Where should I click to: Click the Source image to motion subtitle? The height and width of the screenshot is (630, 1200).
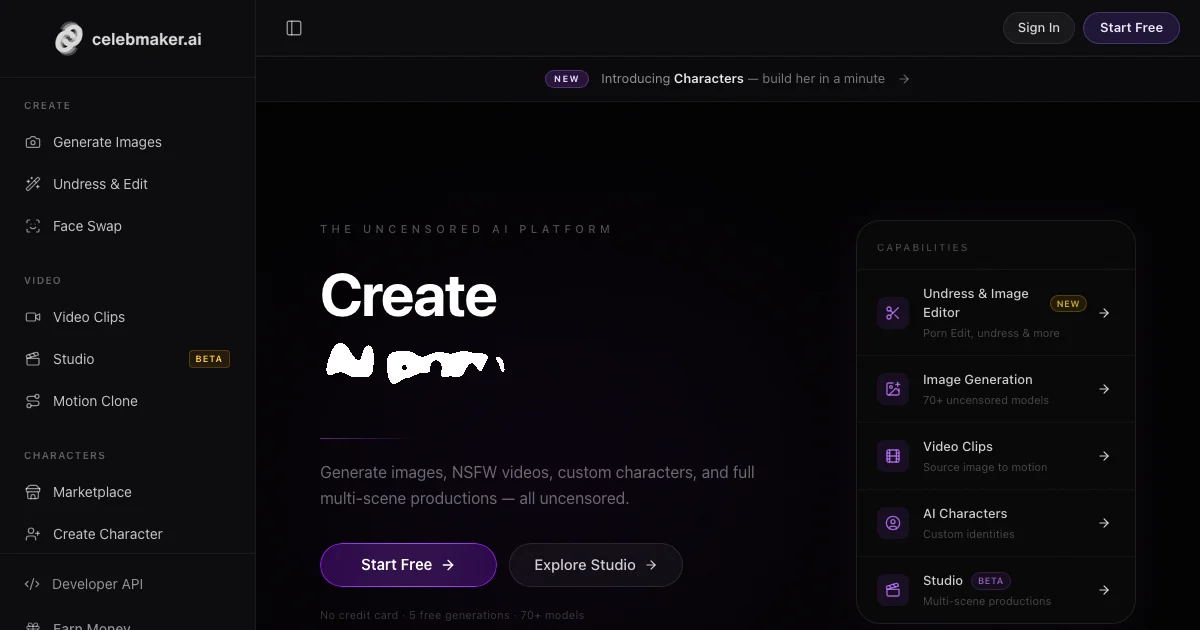[x=985, y=467]
